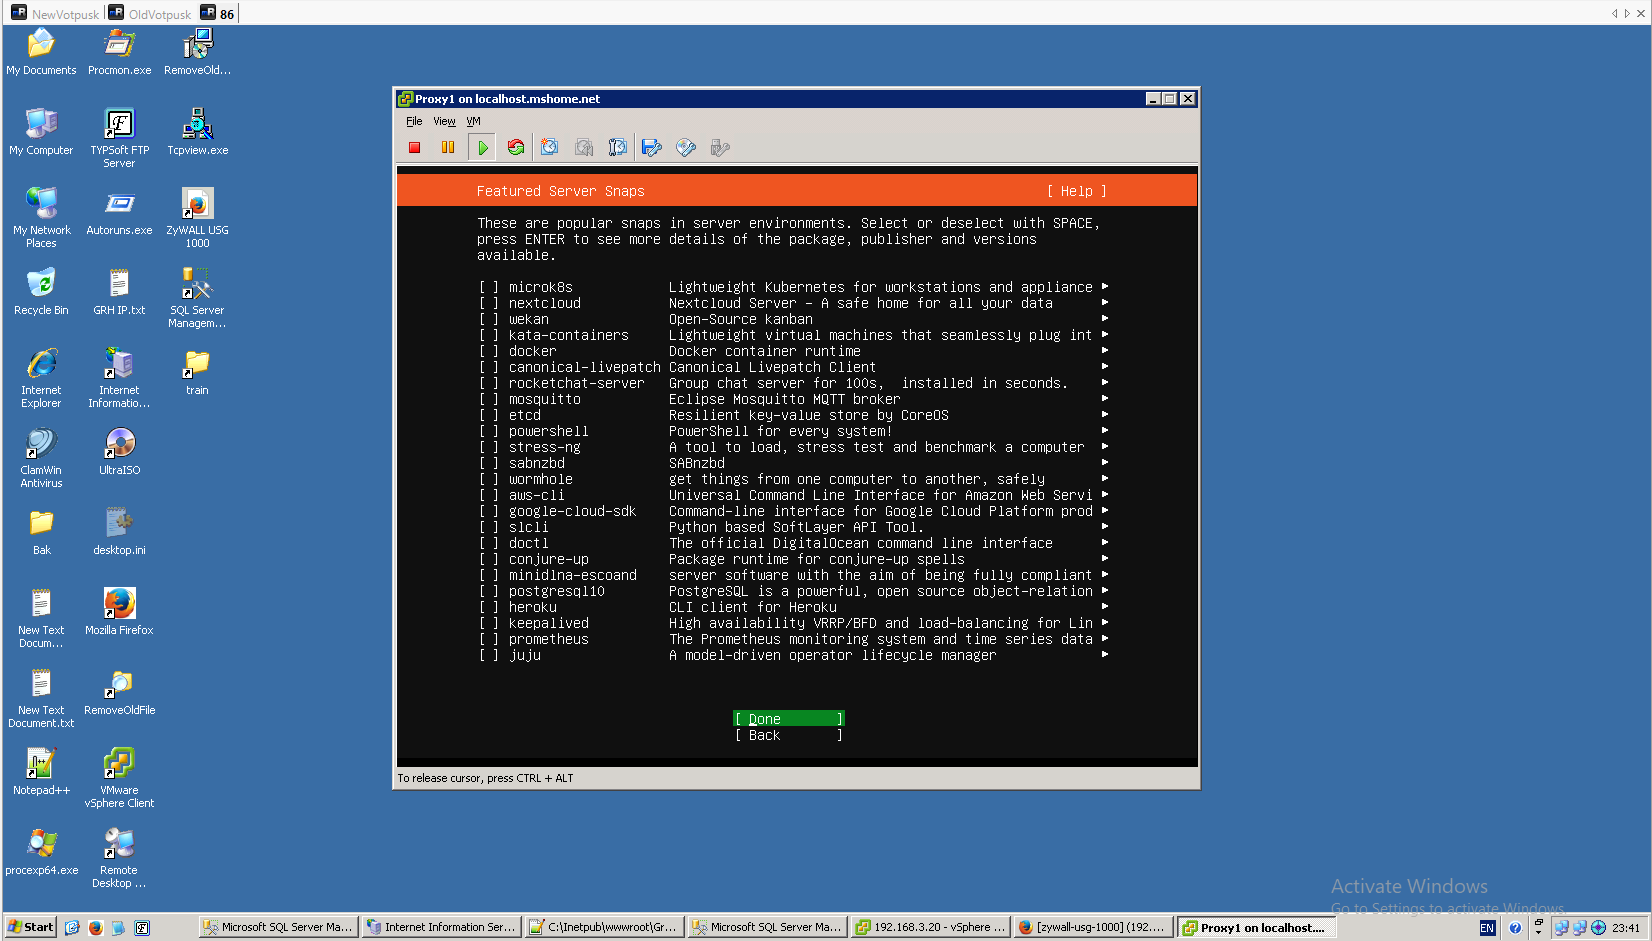Click the Revert to Snapshot greyed icon
Screen dimensions: 1652x941
(x=584, y=148)
